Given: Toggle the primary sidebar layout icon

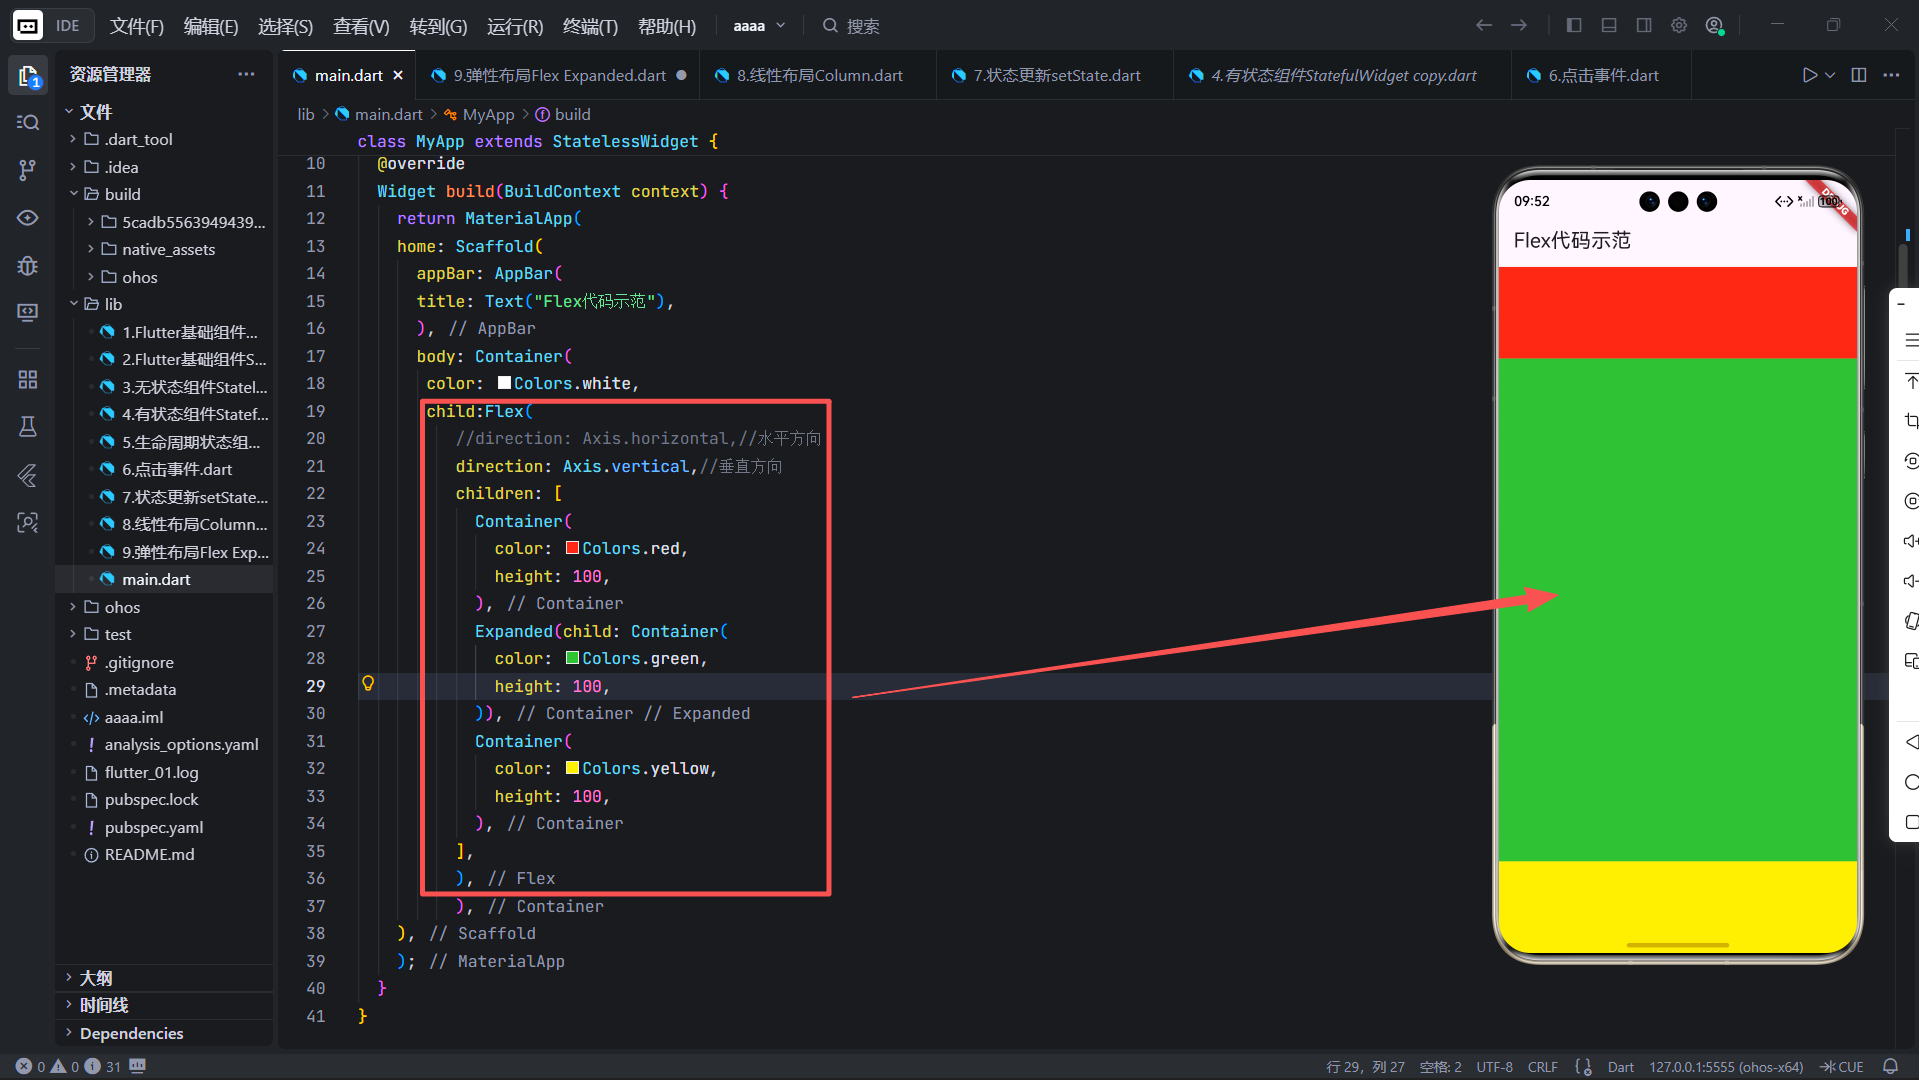Looking at the screenshot, I should pyautogui.click(x=1574, y=25).
